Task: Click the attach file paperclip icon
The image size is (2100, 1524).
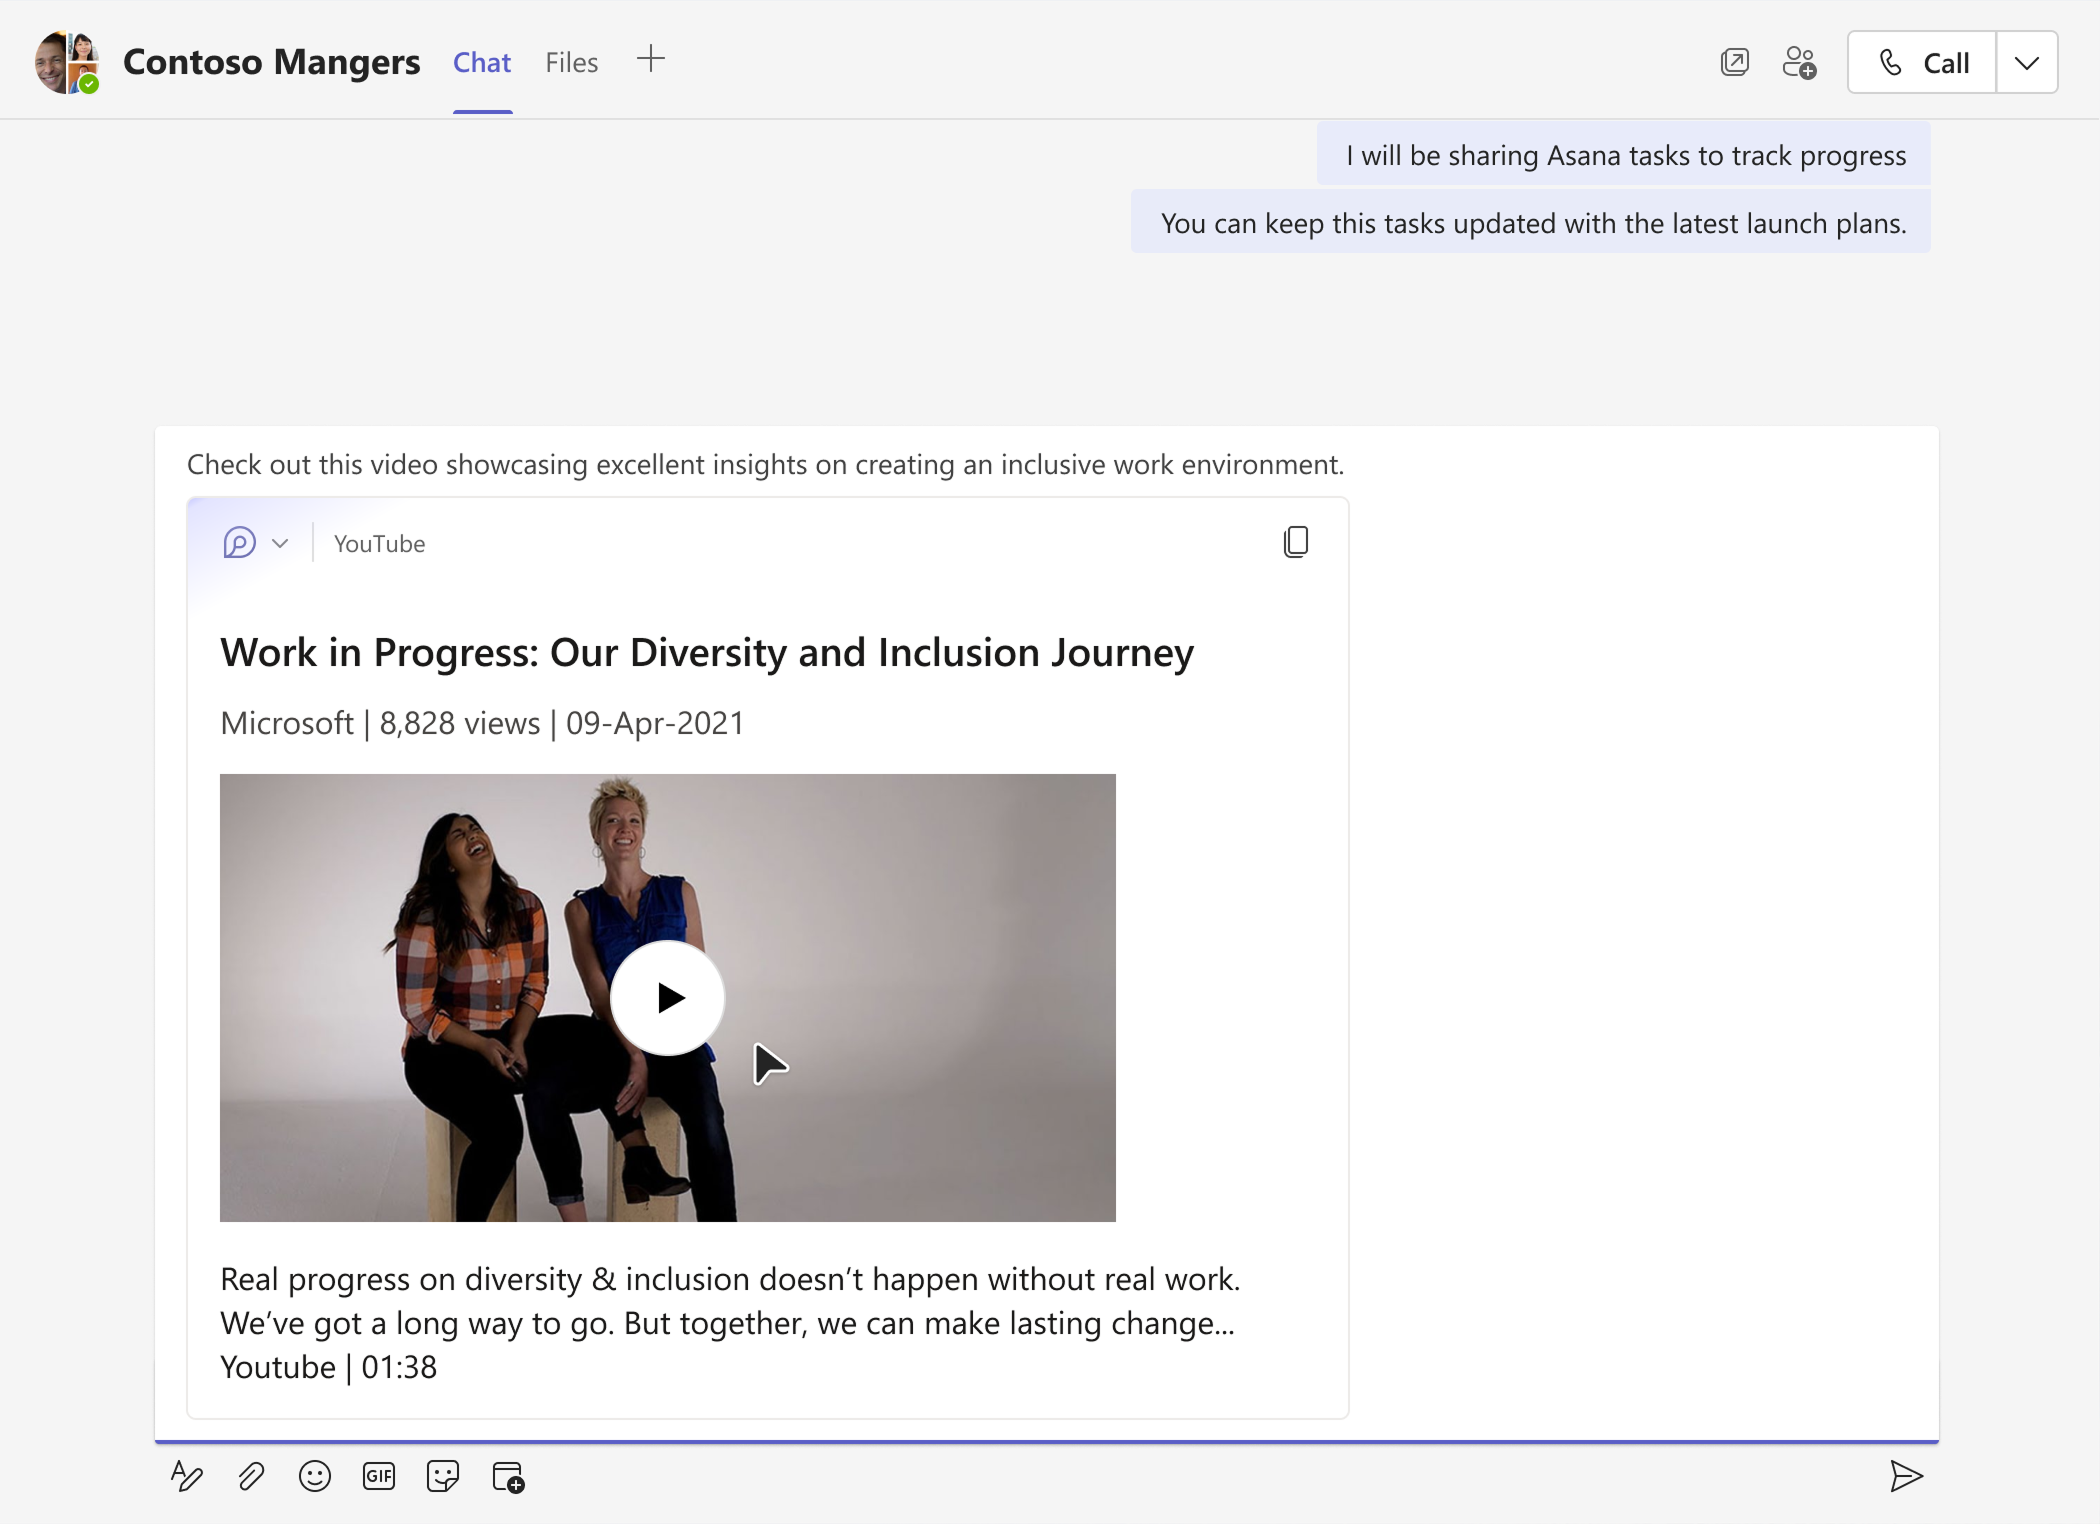Action: 251,1476
